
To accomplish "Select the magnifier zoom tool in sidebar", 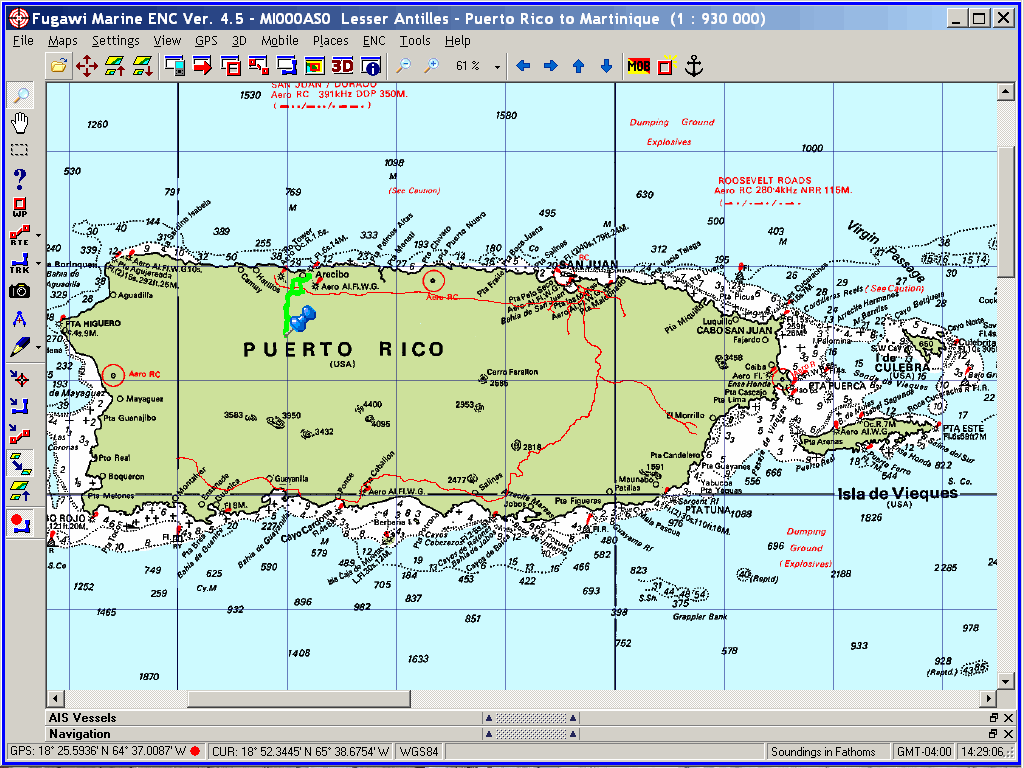I will (x=22, y=95).
